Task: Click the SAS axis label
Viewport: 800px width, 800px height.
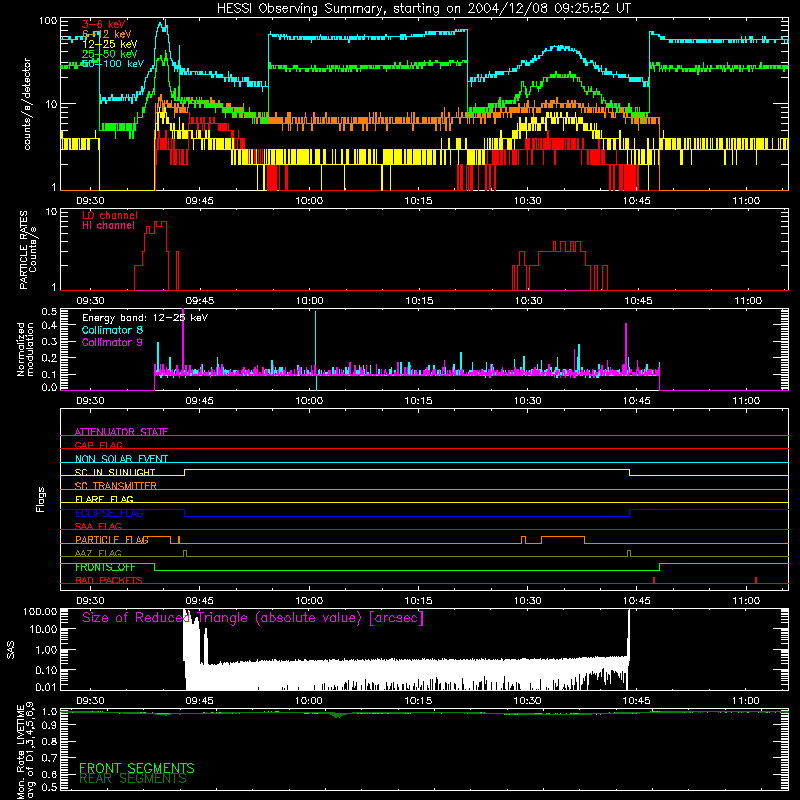Action: [11, 650]
